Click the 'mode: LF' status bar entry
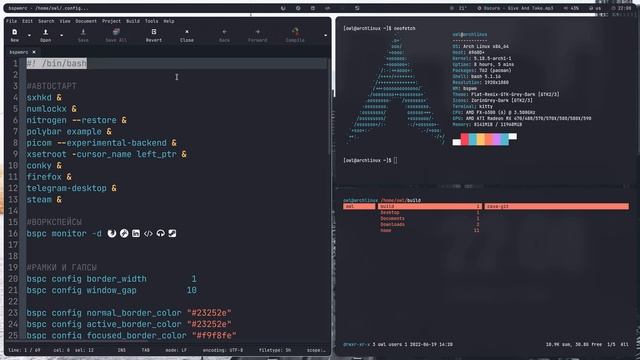The height and width of the screenshot is (360, 640). (x=176, y=350)
